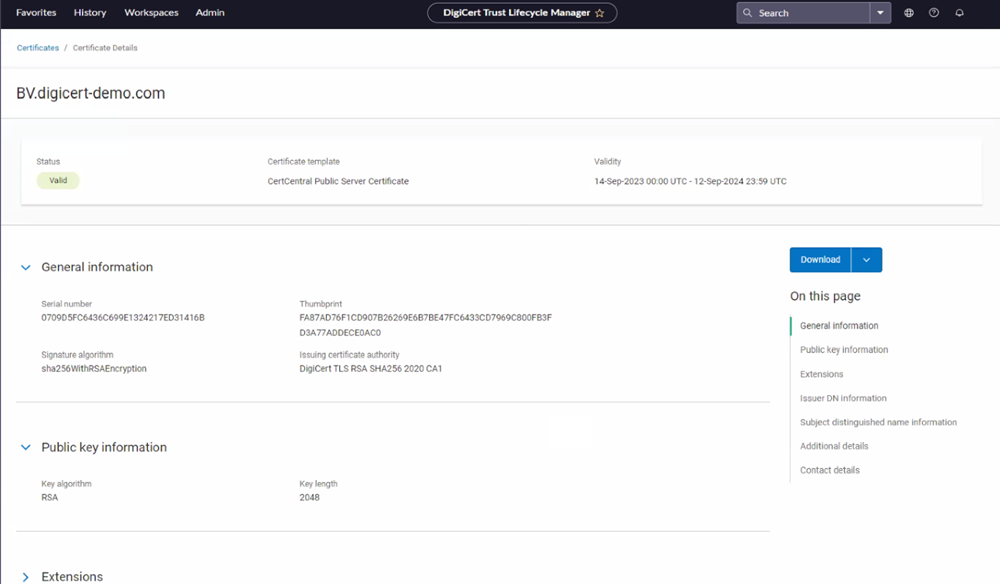Open the Favorites menu
Screen dimensions: 1000x584
click(x=36, y=13)
